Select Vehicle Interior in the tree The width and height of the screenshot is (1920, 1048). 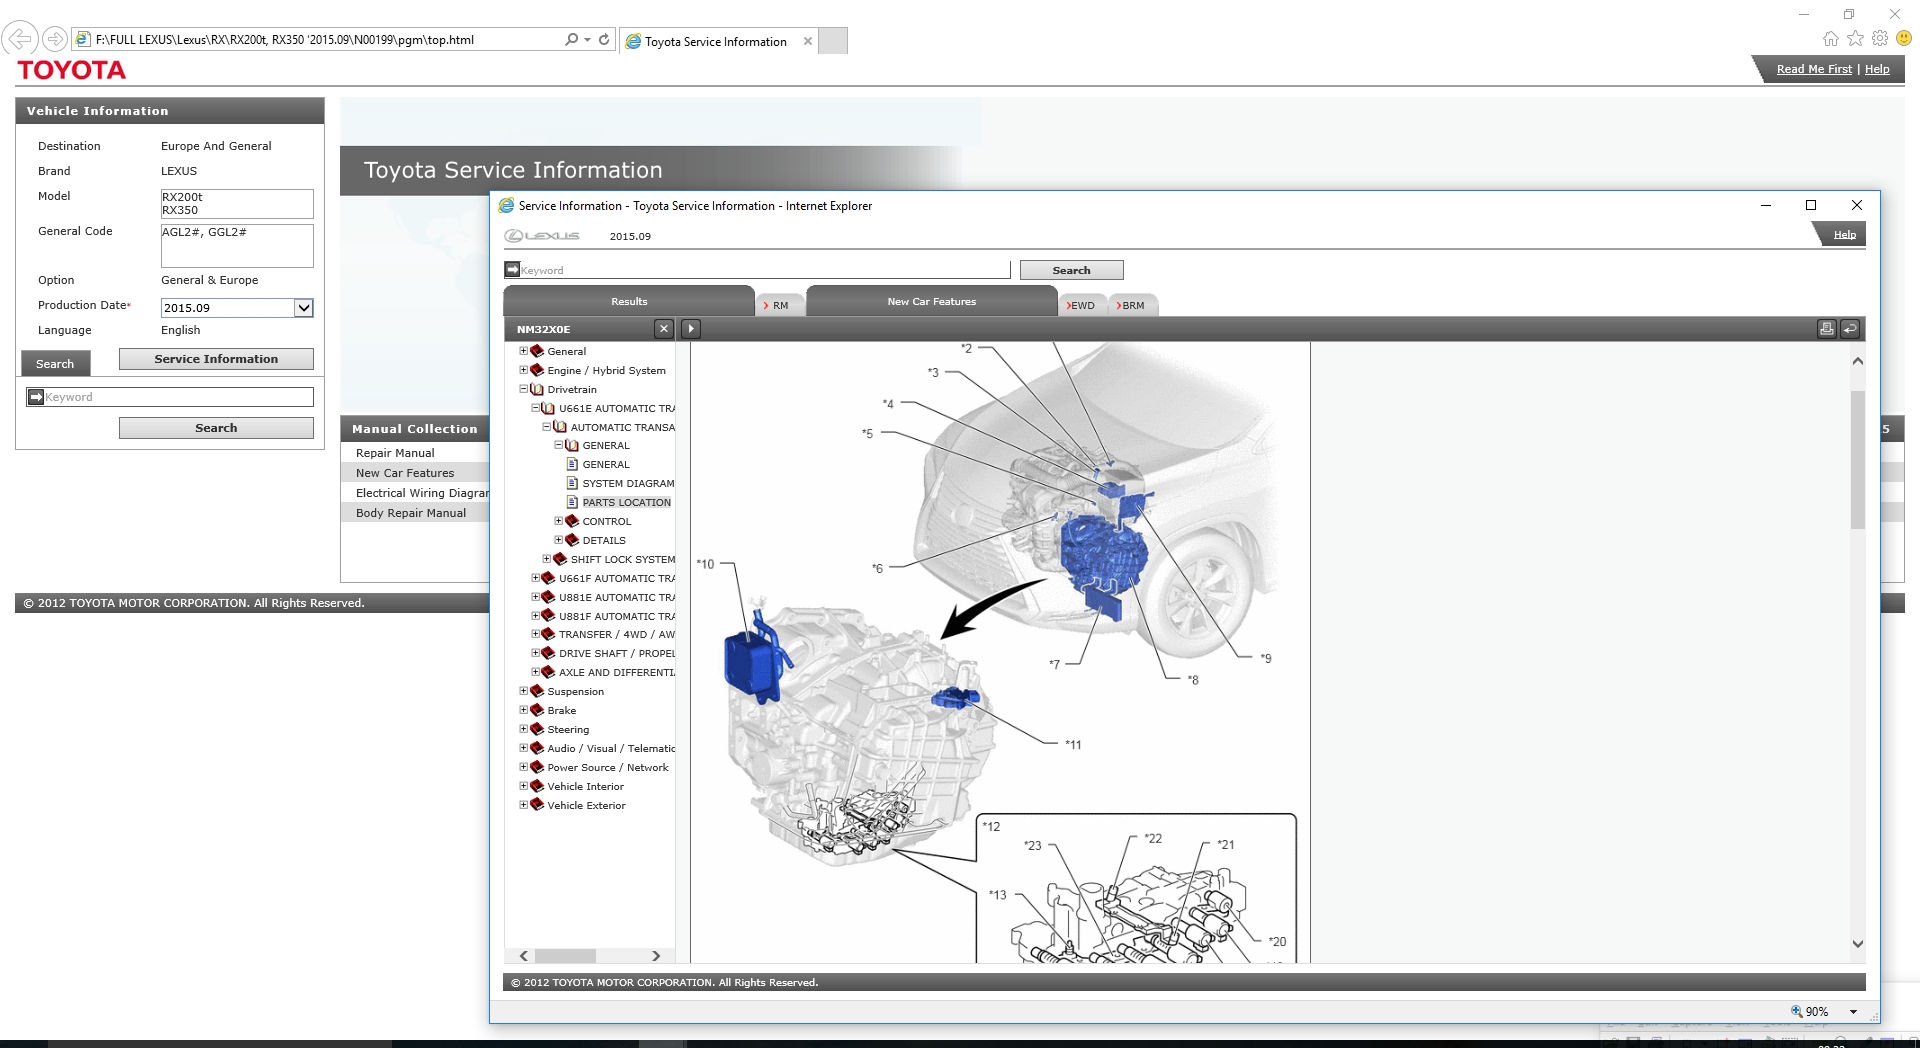pyautogui.click(x=585, y=786)
